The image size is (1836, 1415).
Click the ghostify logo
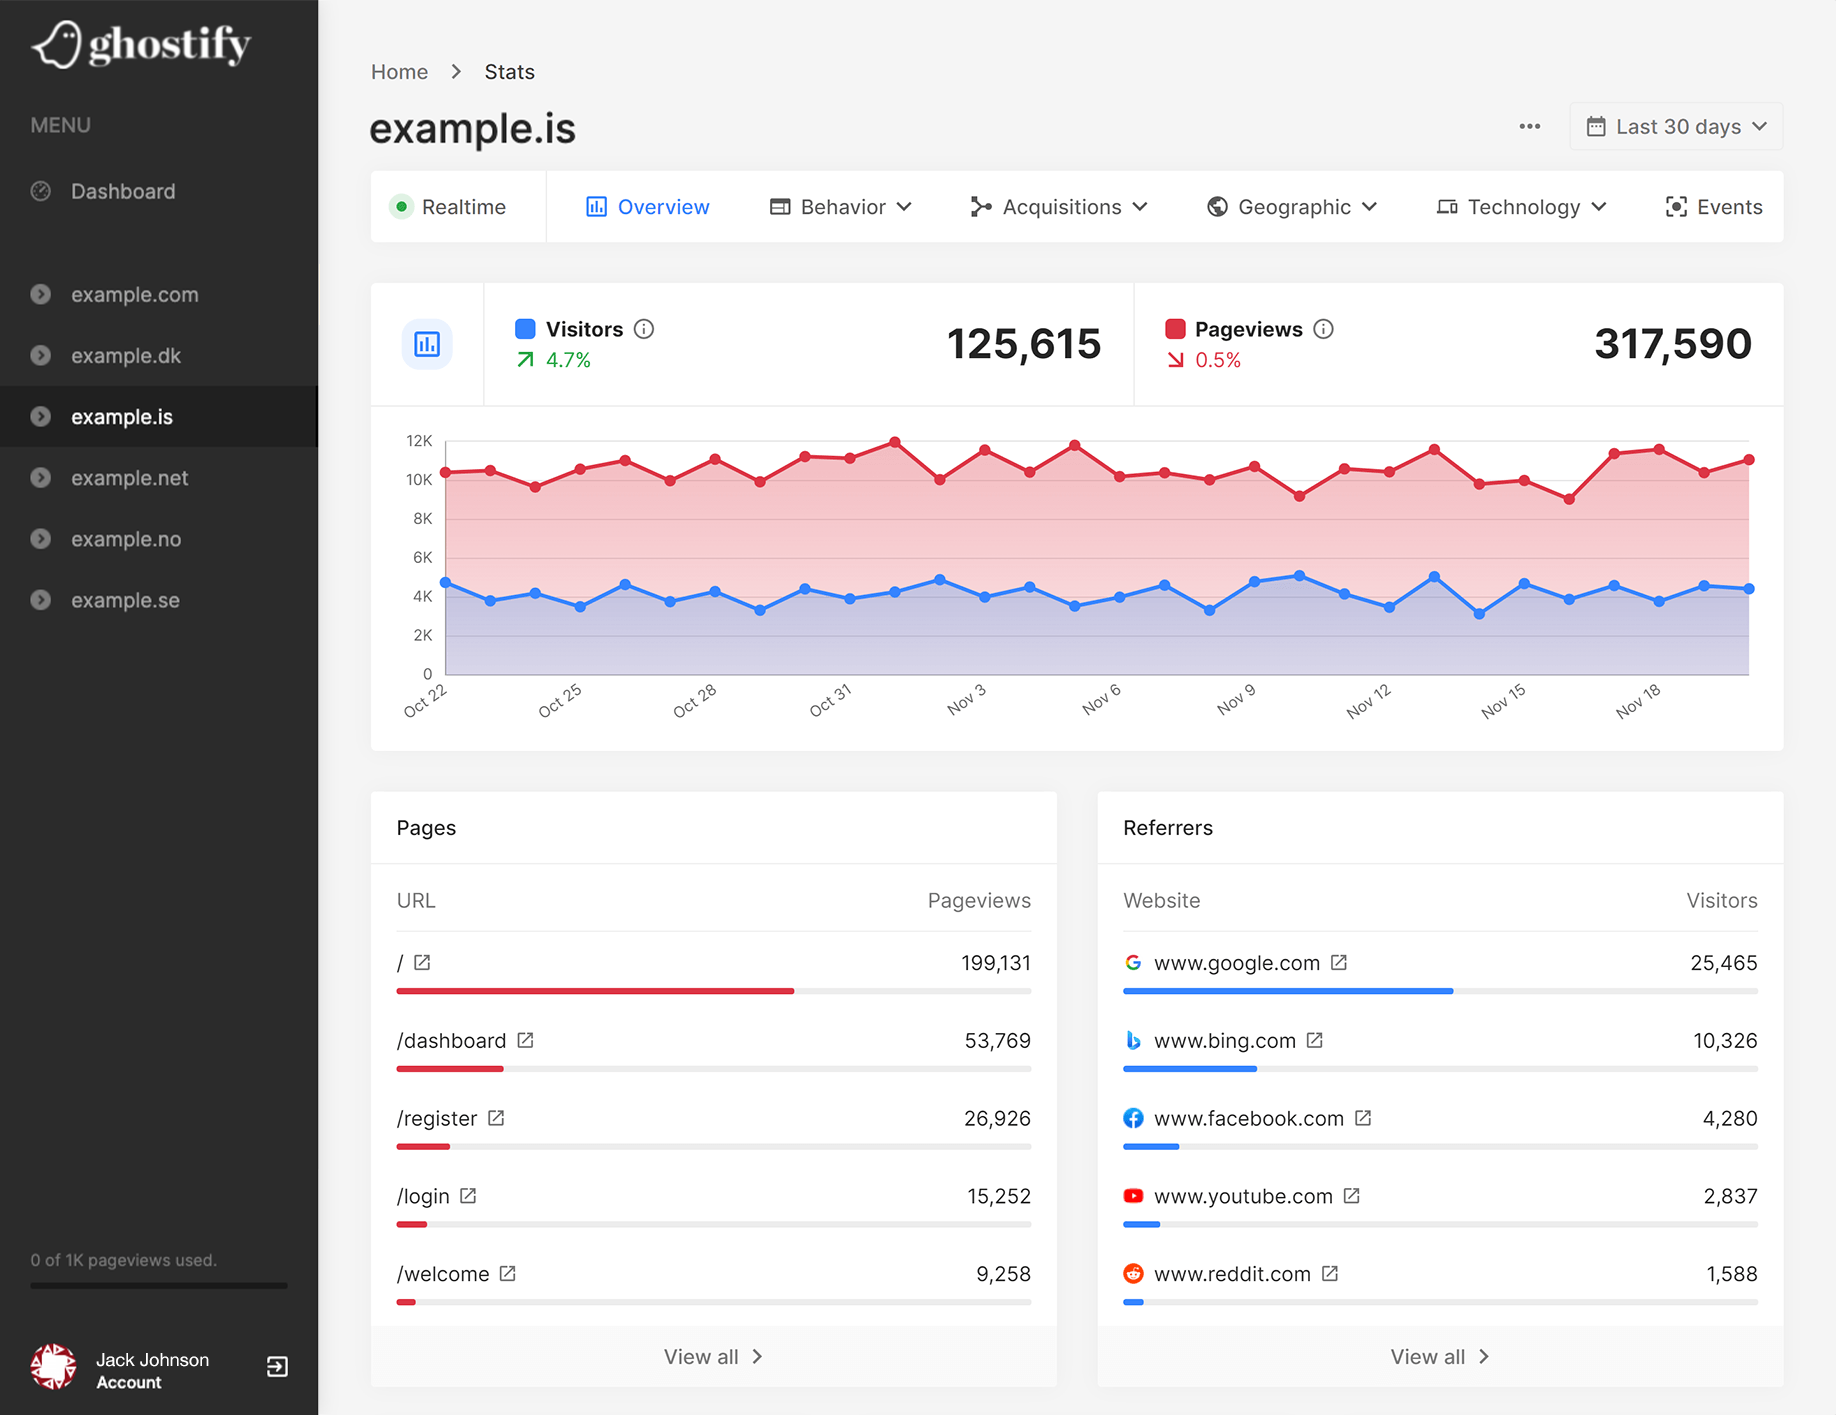pos(141,45)
